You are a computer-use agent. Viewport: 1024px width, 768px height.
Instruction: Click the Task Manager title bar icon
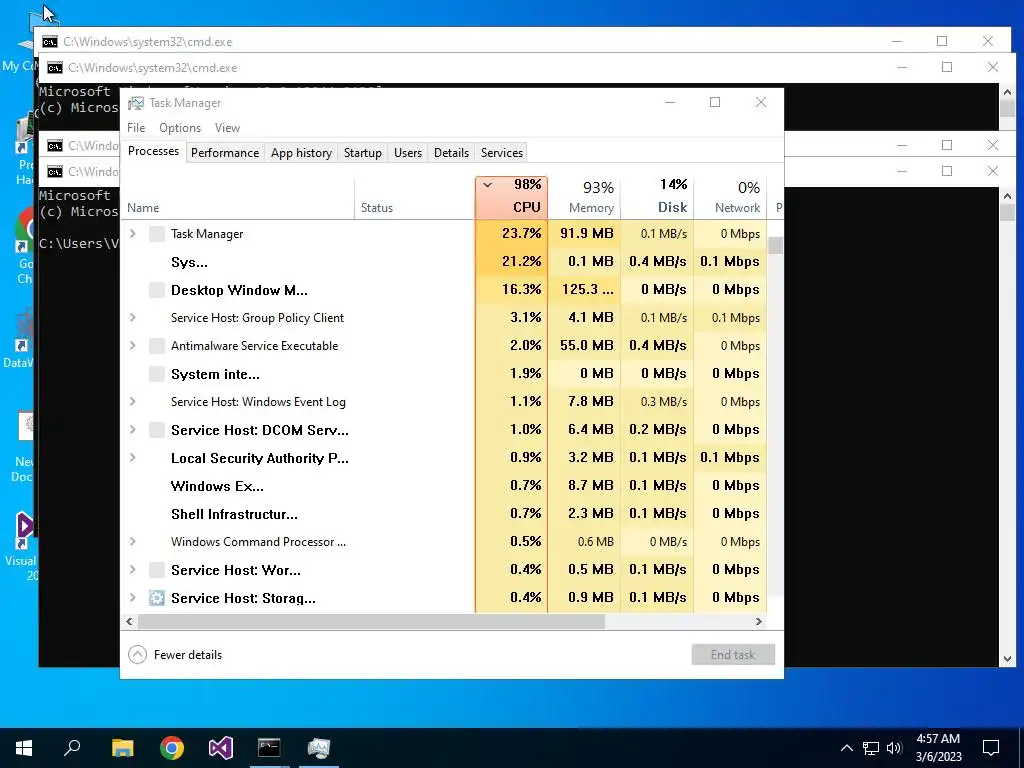pos(136,103)
